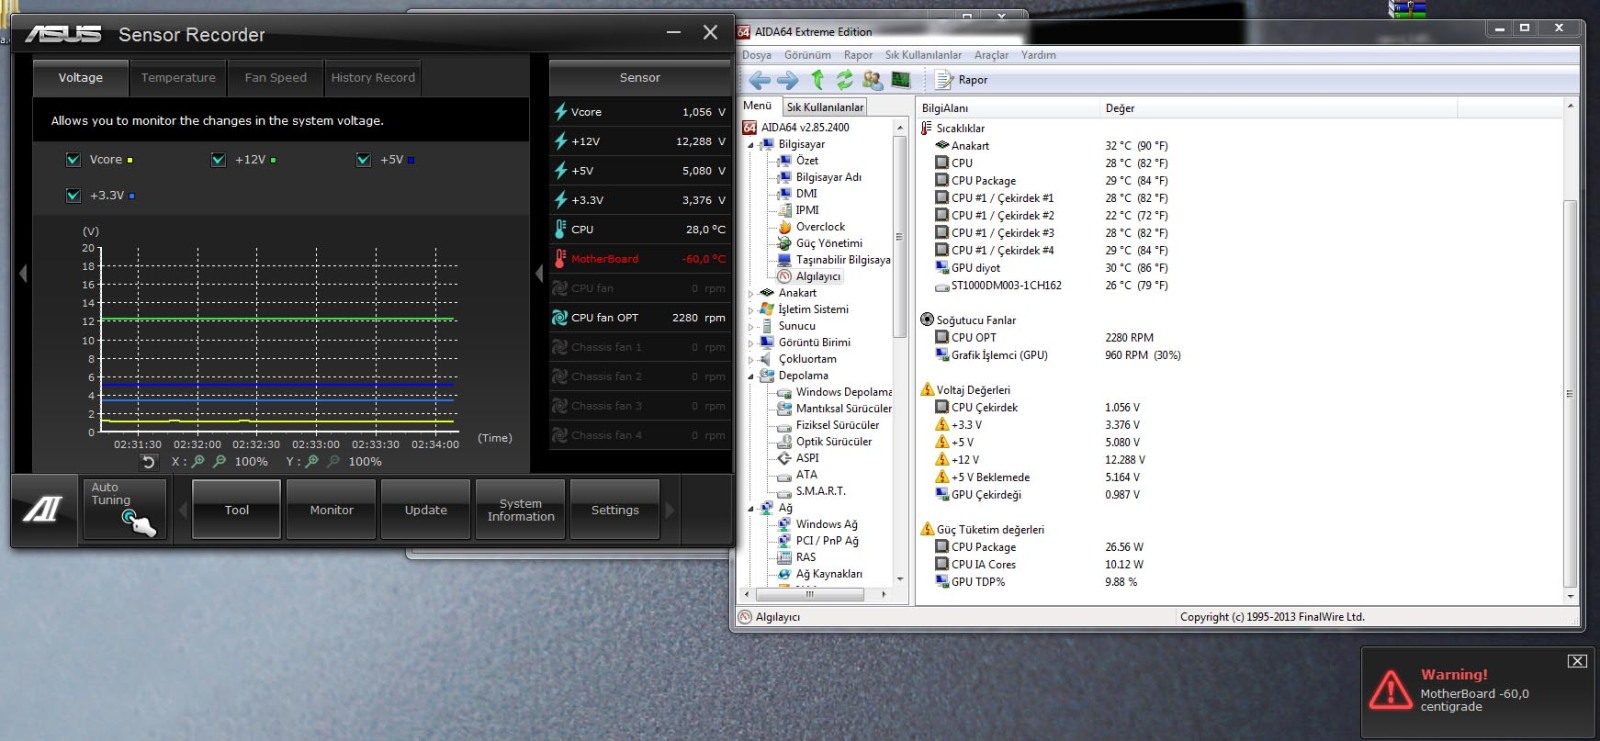1600x741 pixels.
Task: Open the Araçlar menu
Action: [x=991, y=55]
